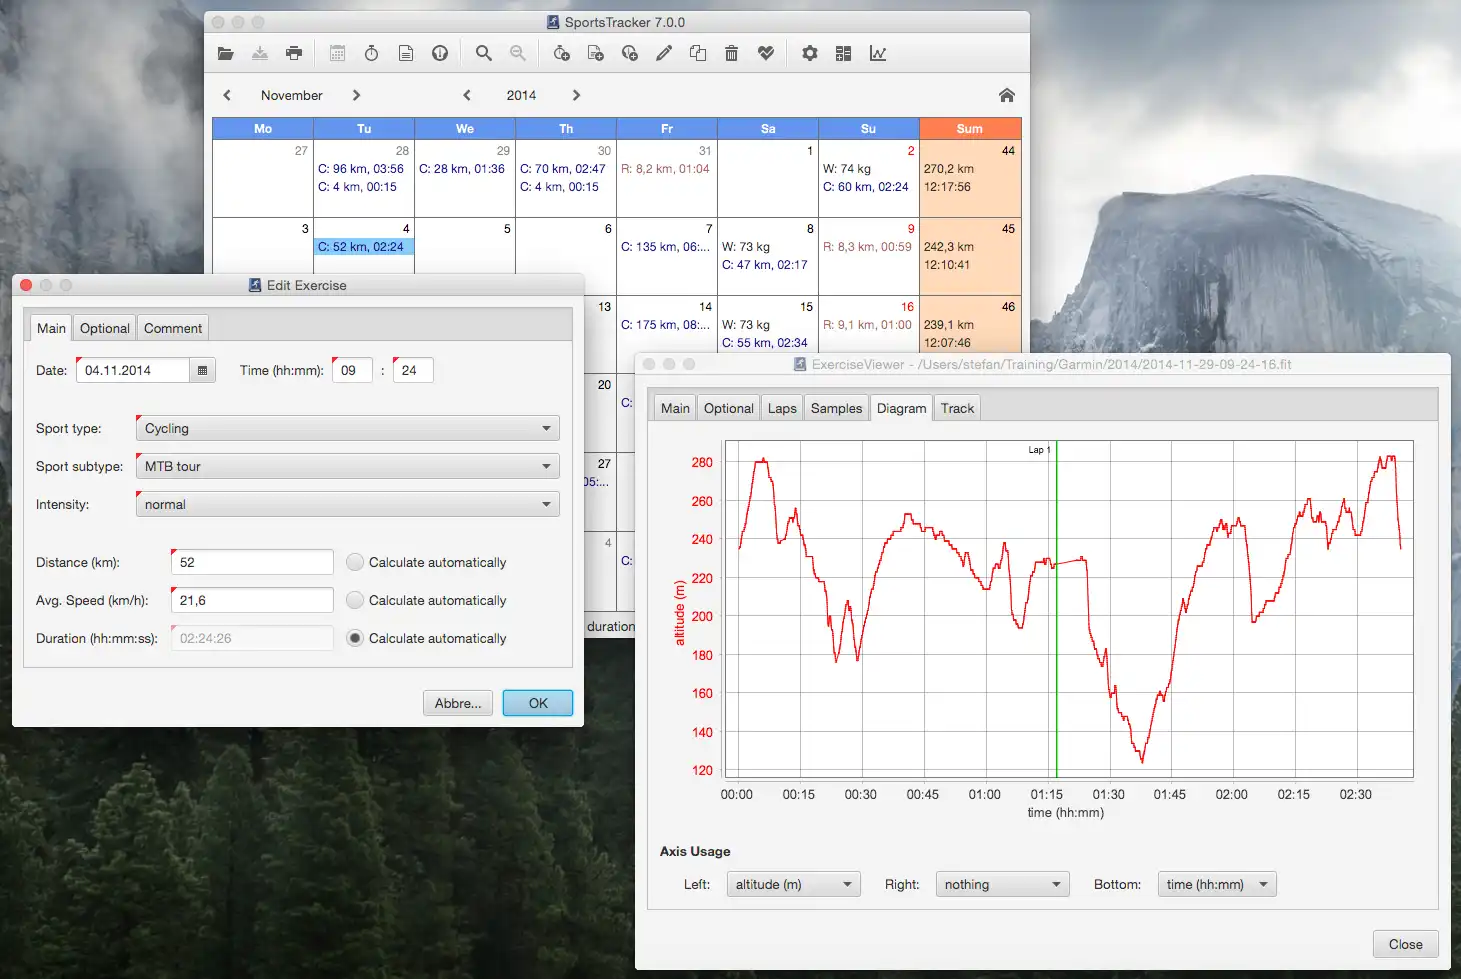This screenshot has height=979, width=1461.
Task: Click the pencil edit entry icon
Action: [x=664, y=54]
